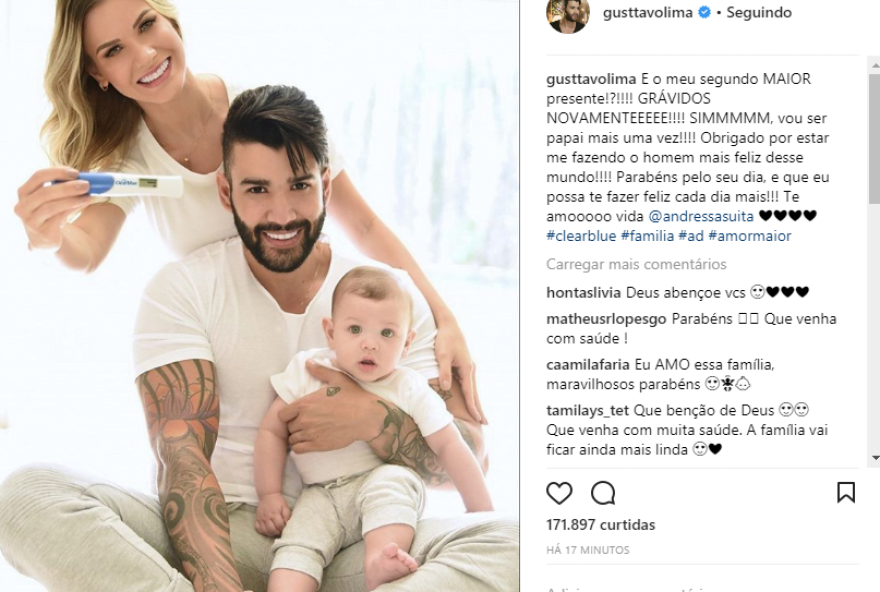Click the HÁ 17 MINUTOS timestamp
This screenshot has height=592, width=880.
pos(588,550)
